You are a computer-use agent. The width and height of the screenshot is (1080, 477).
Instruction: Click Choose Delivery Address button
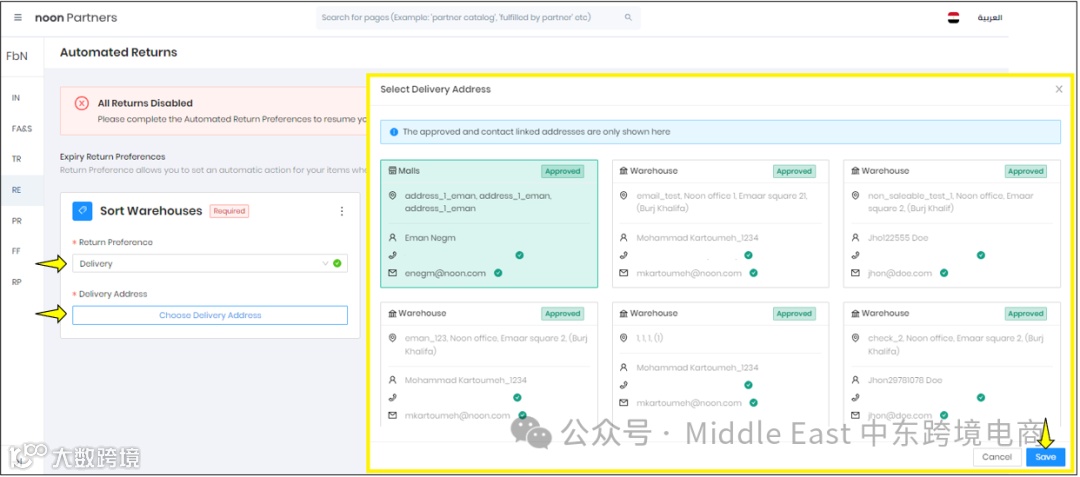pos(209,315)
